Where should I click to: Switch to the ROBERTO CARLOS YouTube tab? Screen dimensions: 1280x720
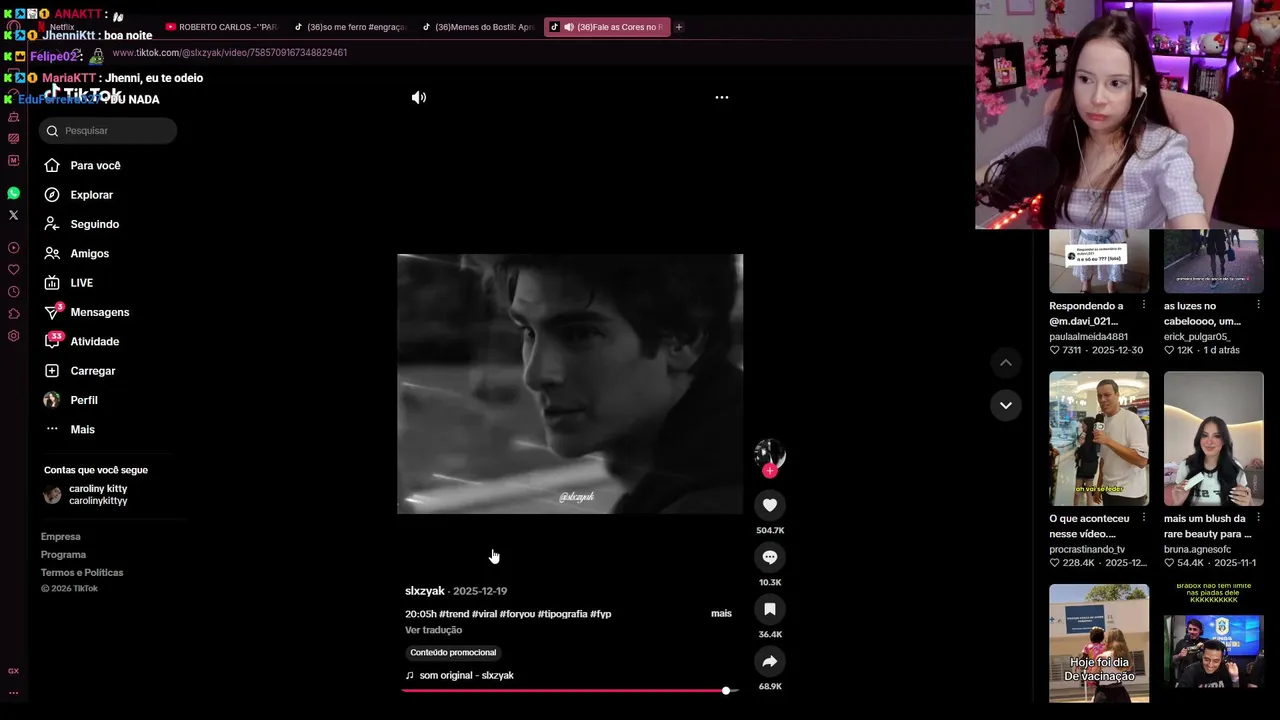tap(221, 27)
